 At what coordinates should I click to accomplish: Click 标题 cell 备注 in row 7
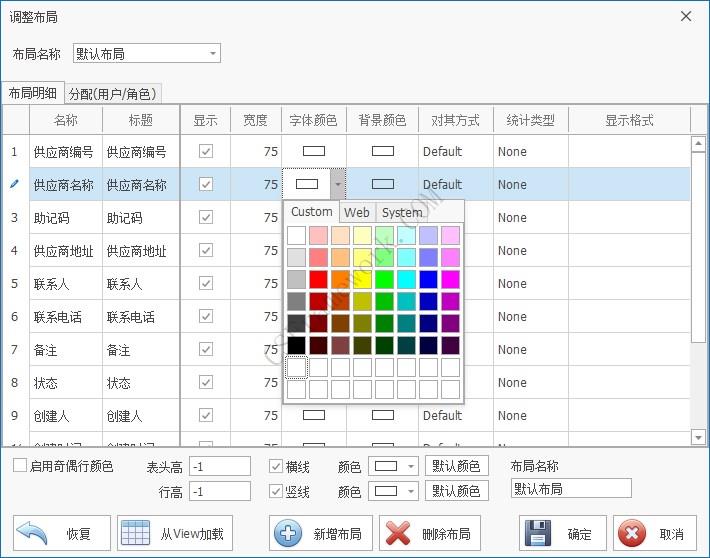click(141, 350)
